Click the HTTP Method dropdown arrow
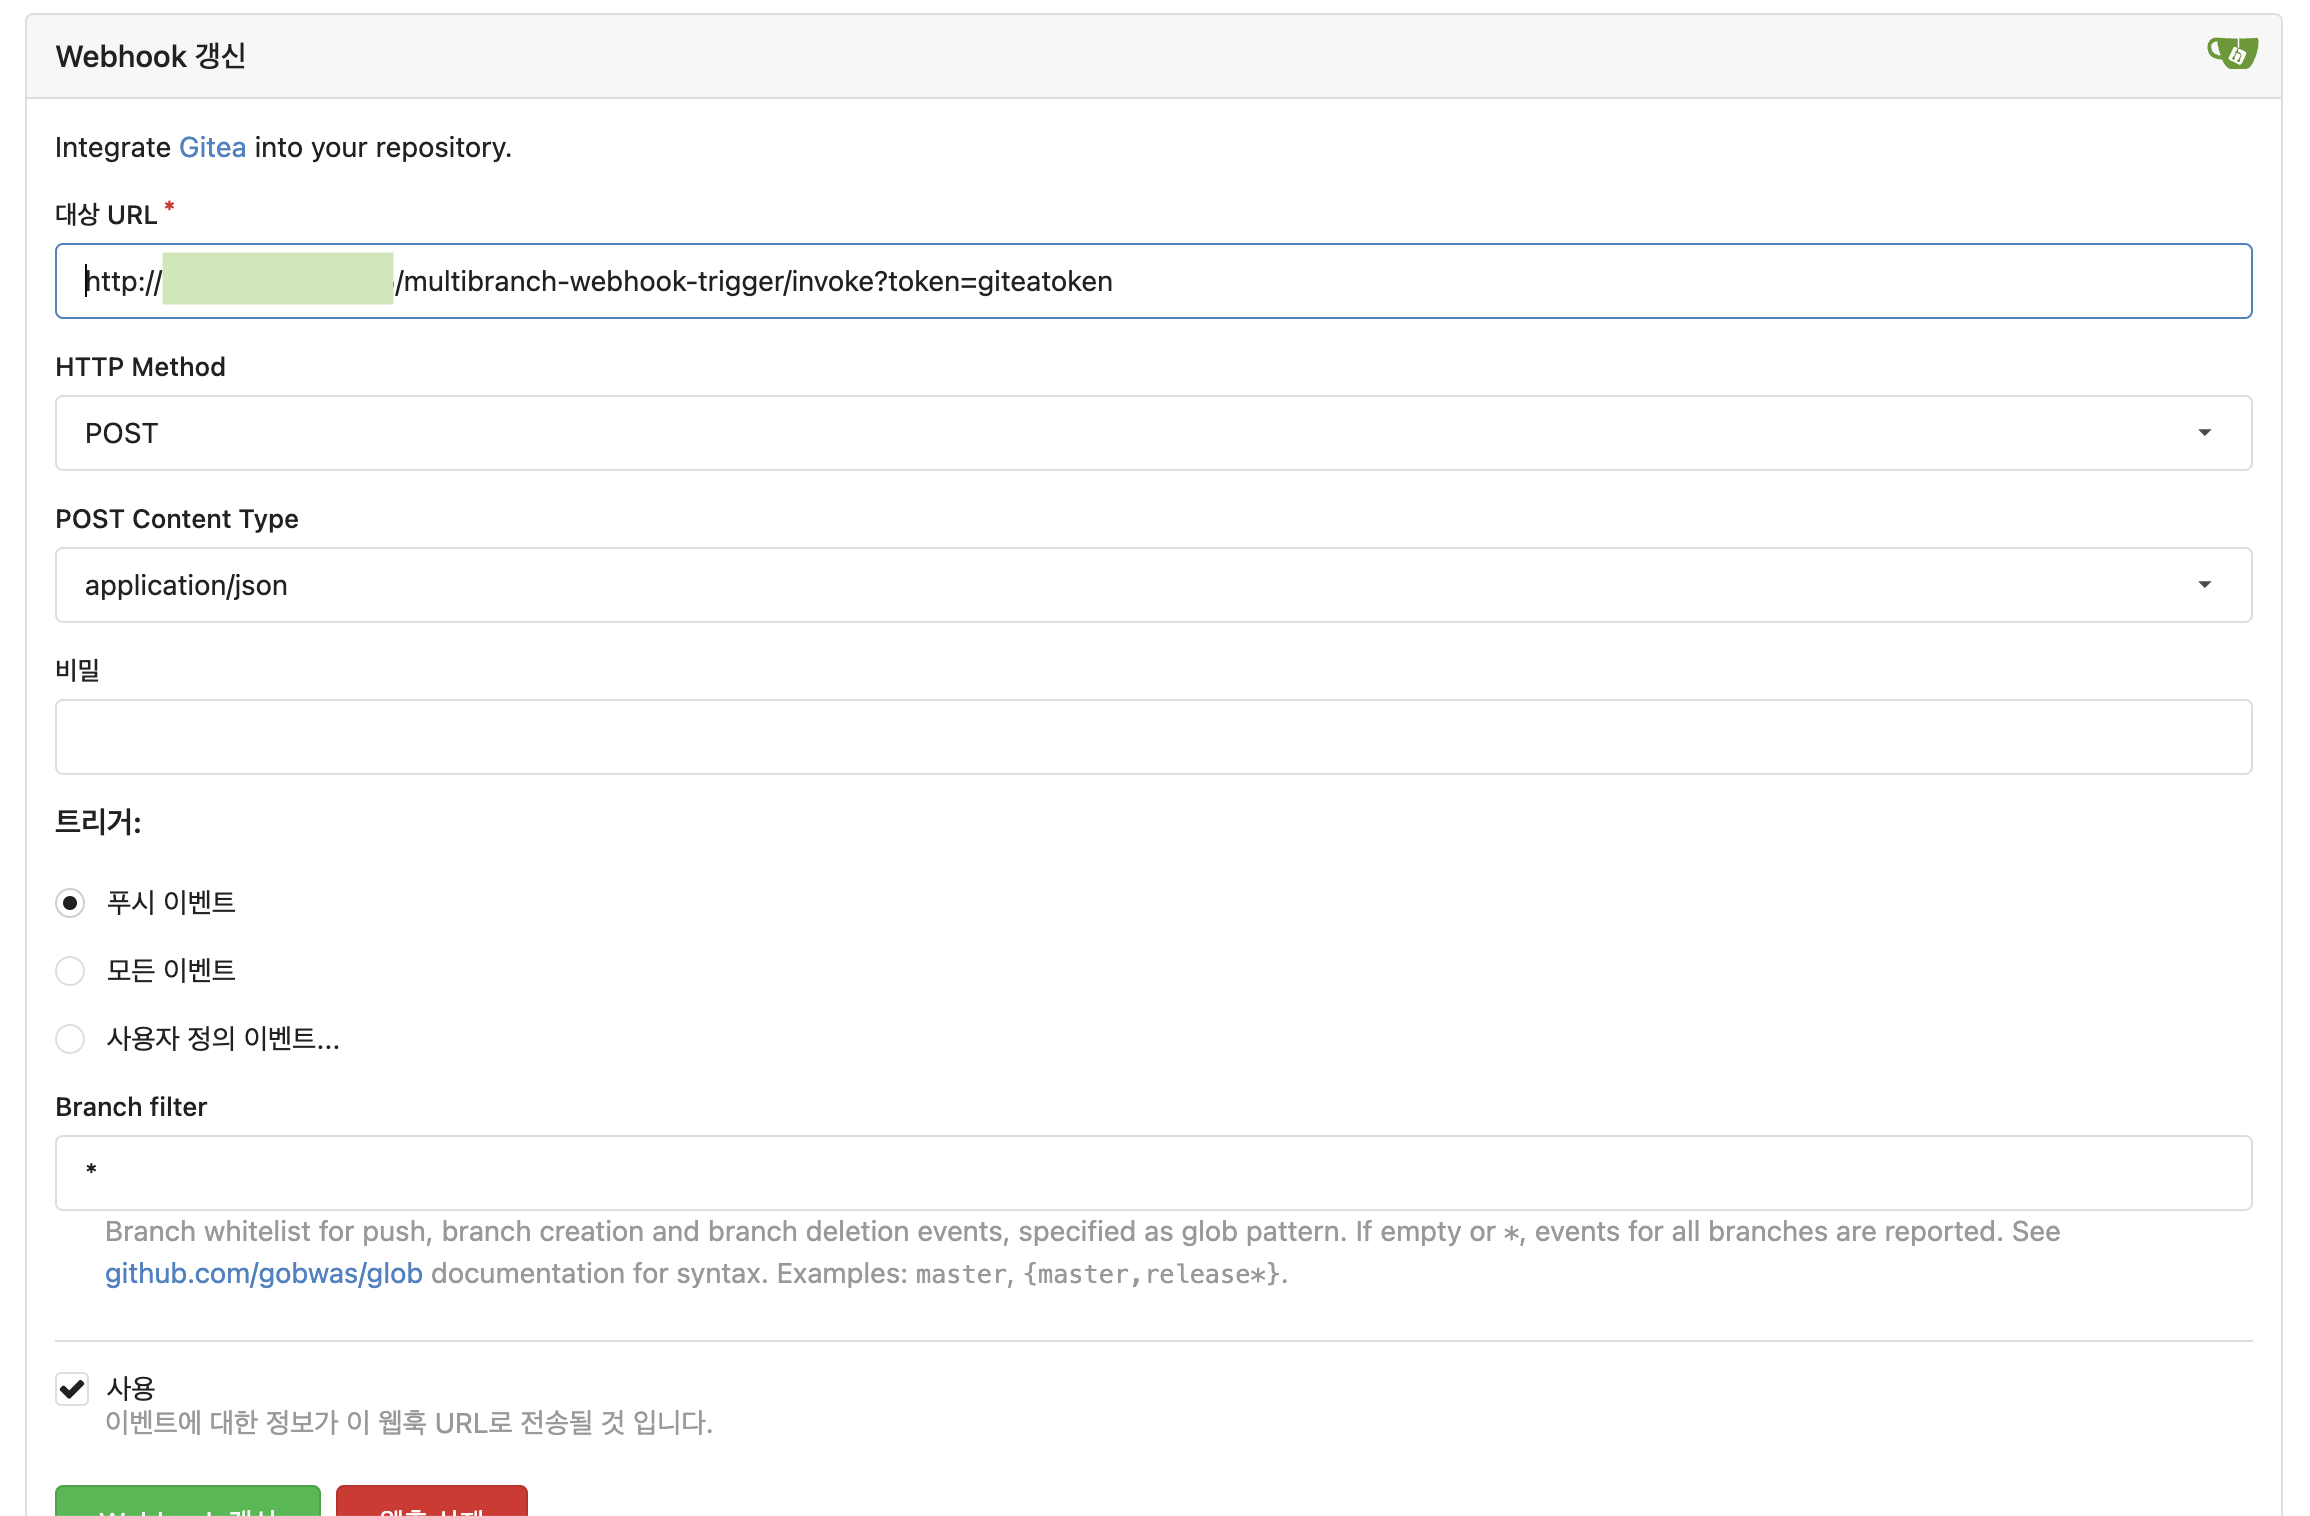The width and height of the screenshot is (2310, 1516). 2204,433
